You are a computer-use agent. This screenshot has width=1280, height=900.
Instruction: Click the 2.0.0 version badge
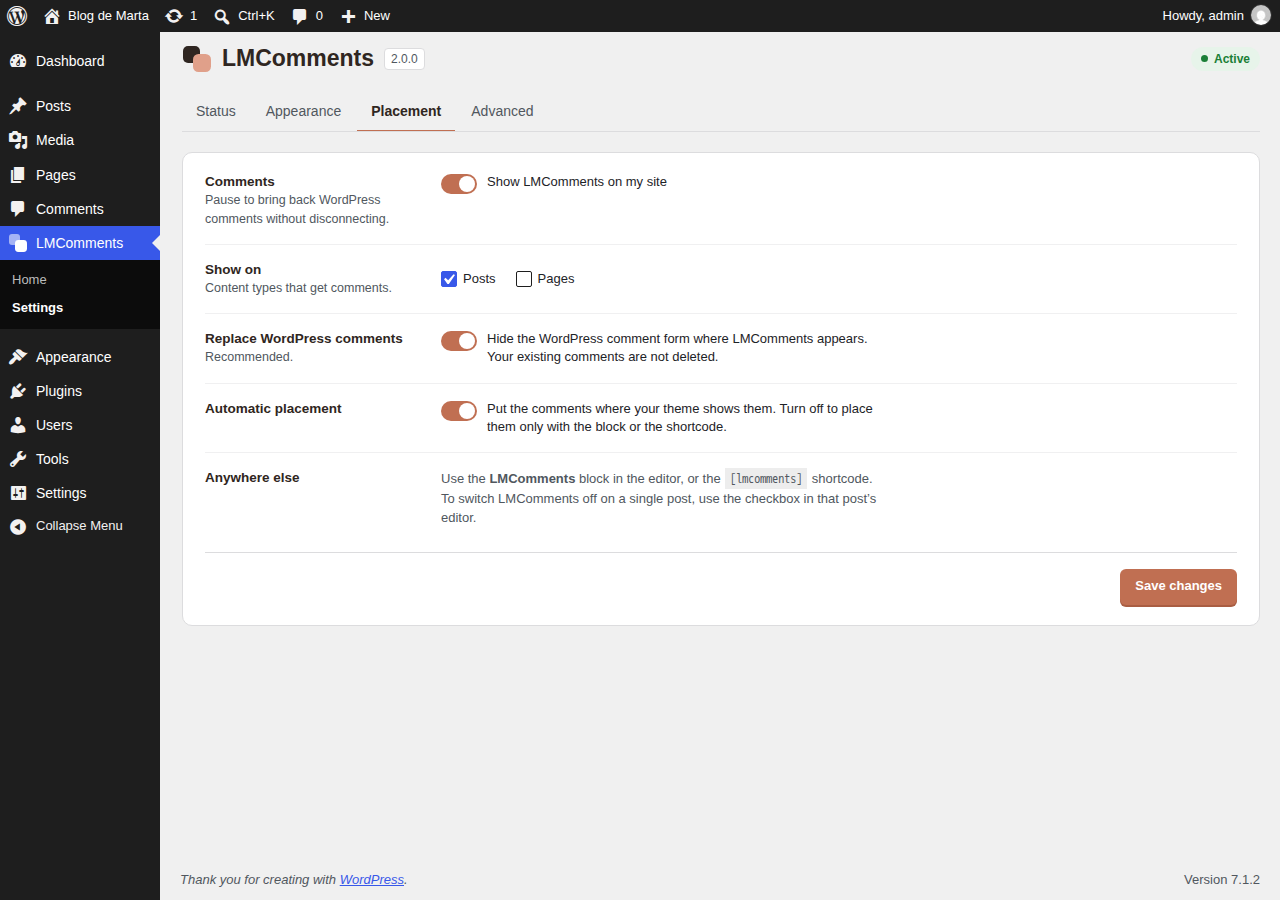point(404,59)
